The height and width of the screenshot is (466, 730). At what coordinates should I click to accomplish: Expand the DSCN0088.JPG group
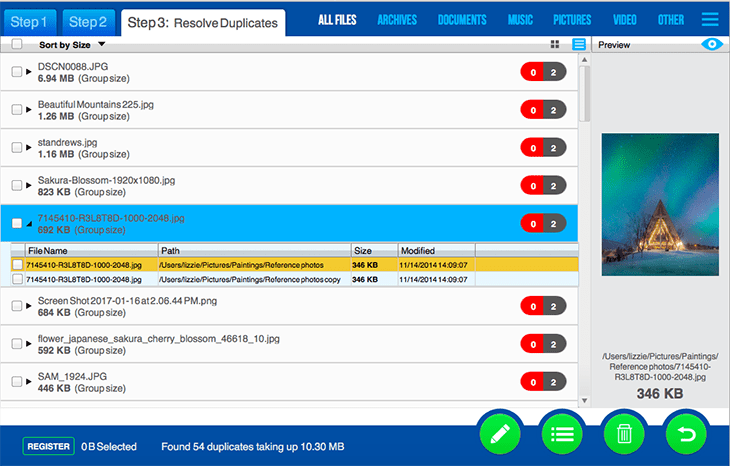(29, 72)
